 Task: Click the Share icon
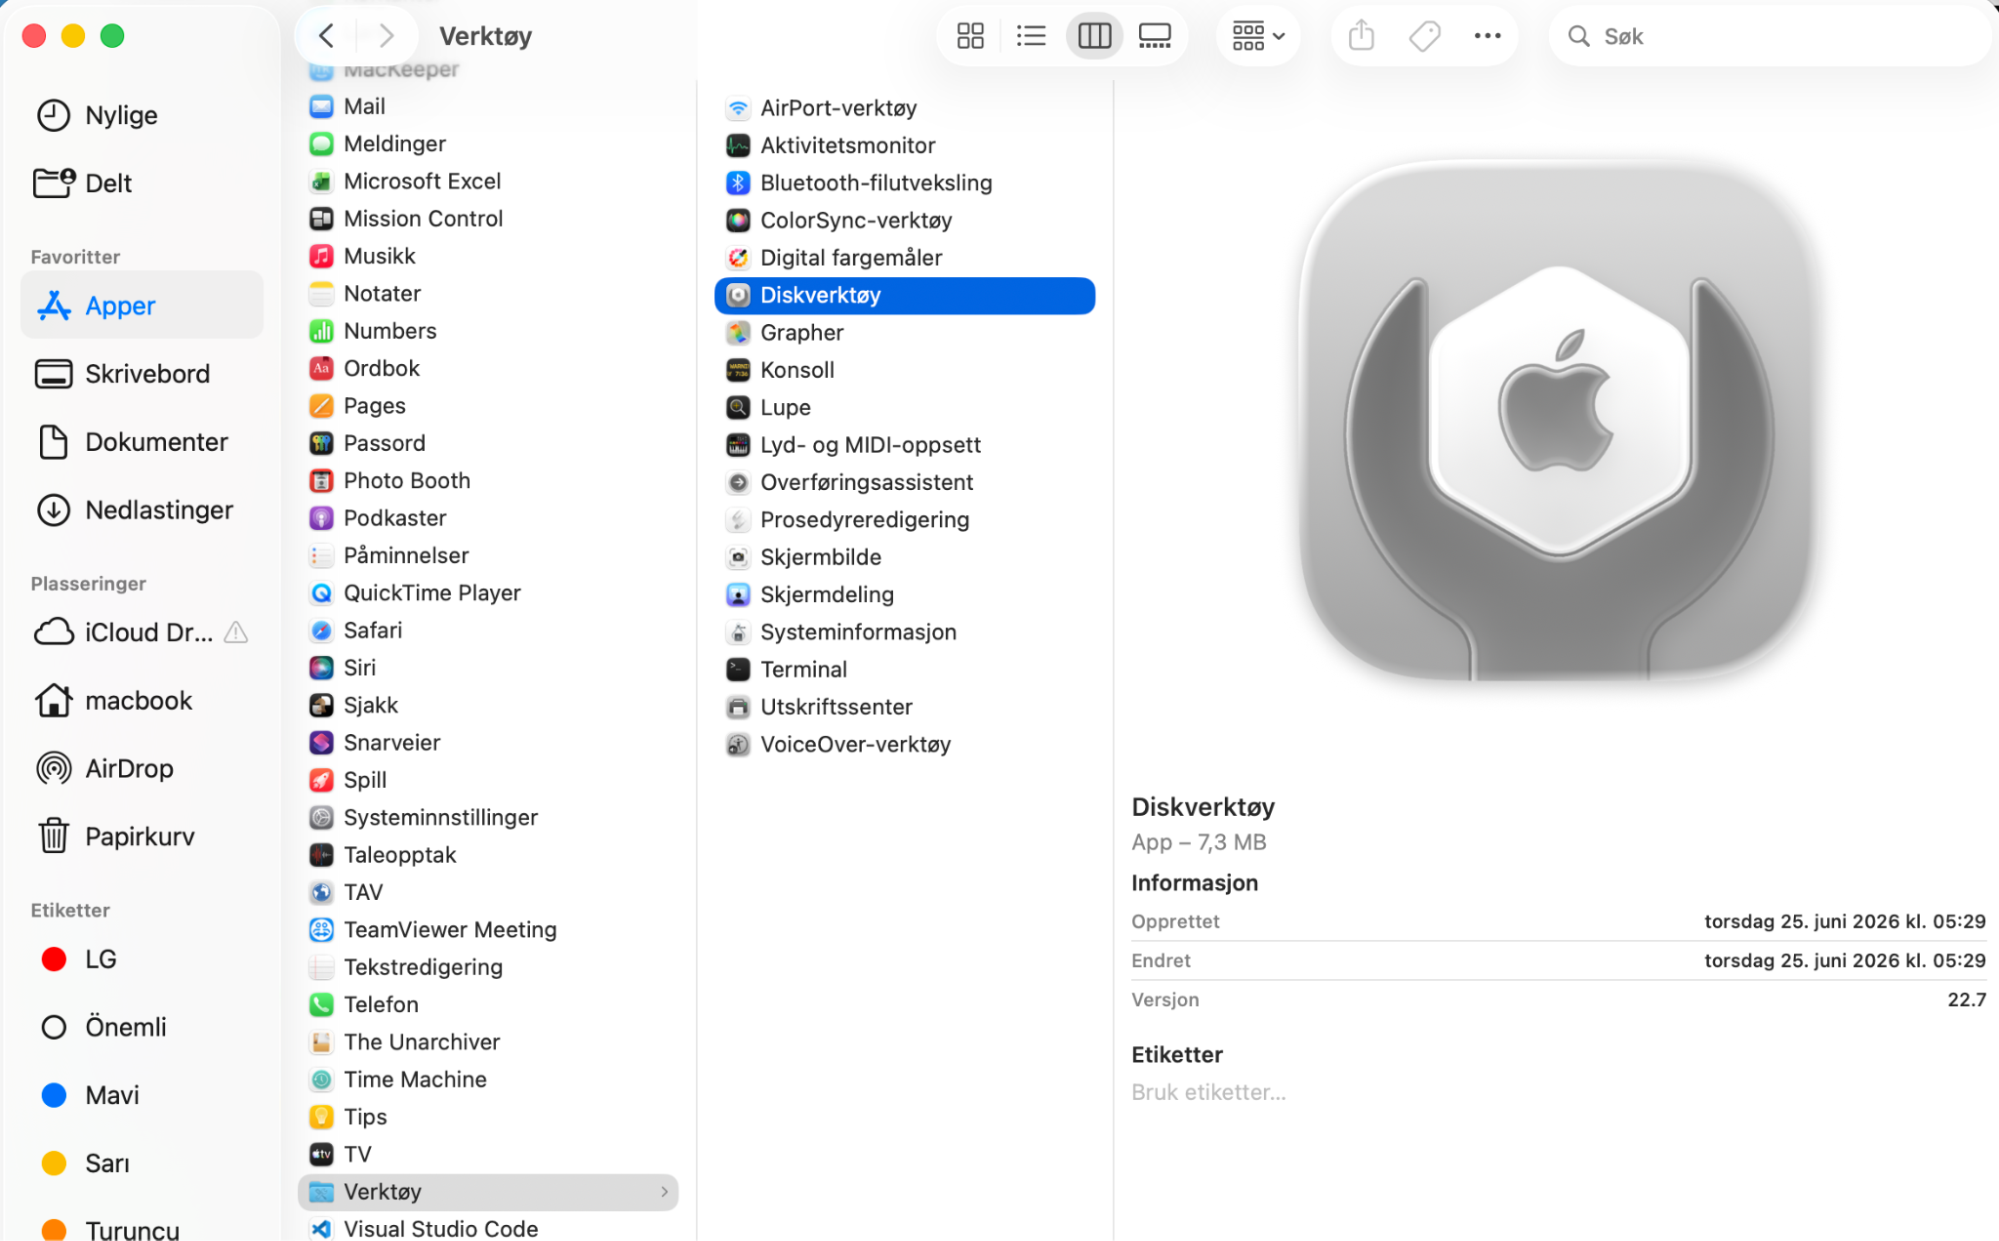1361,36
